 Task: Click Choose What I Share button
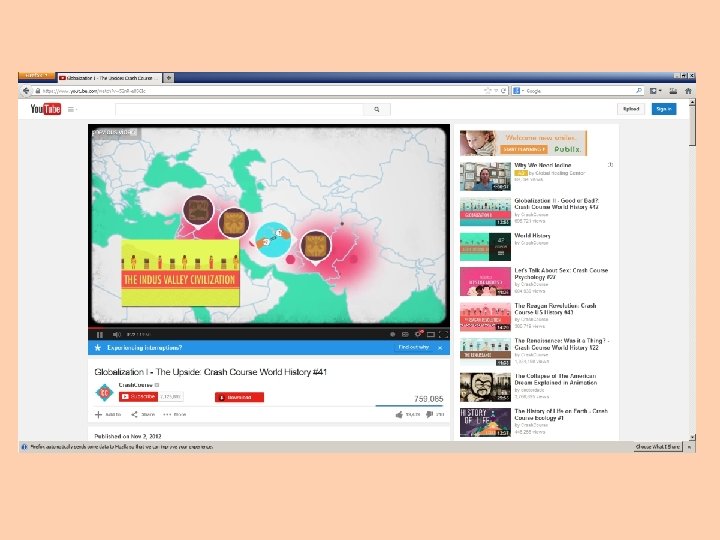(x=658, y=447)
